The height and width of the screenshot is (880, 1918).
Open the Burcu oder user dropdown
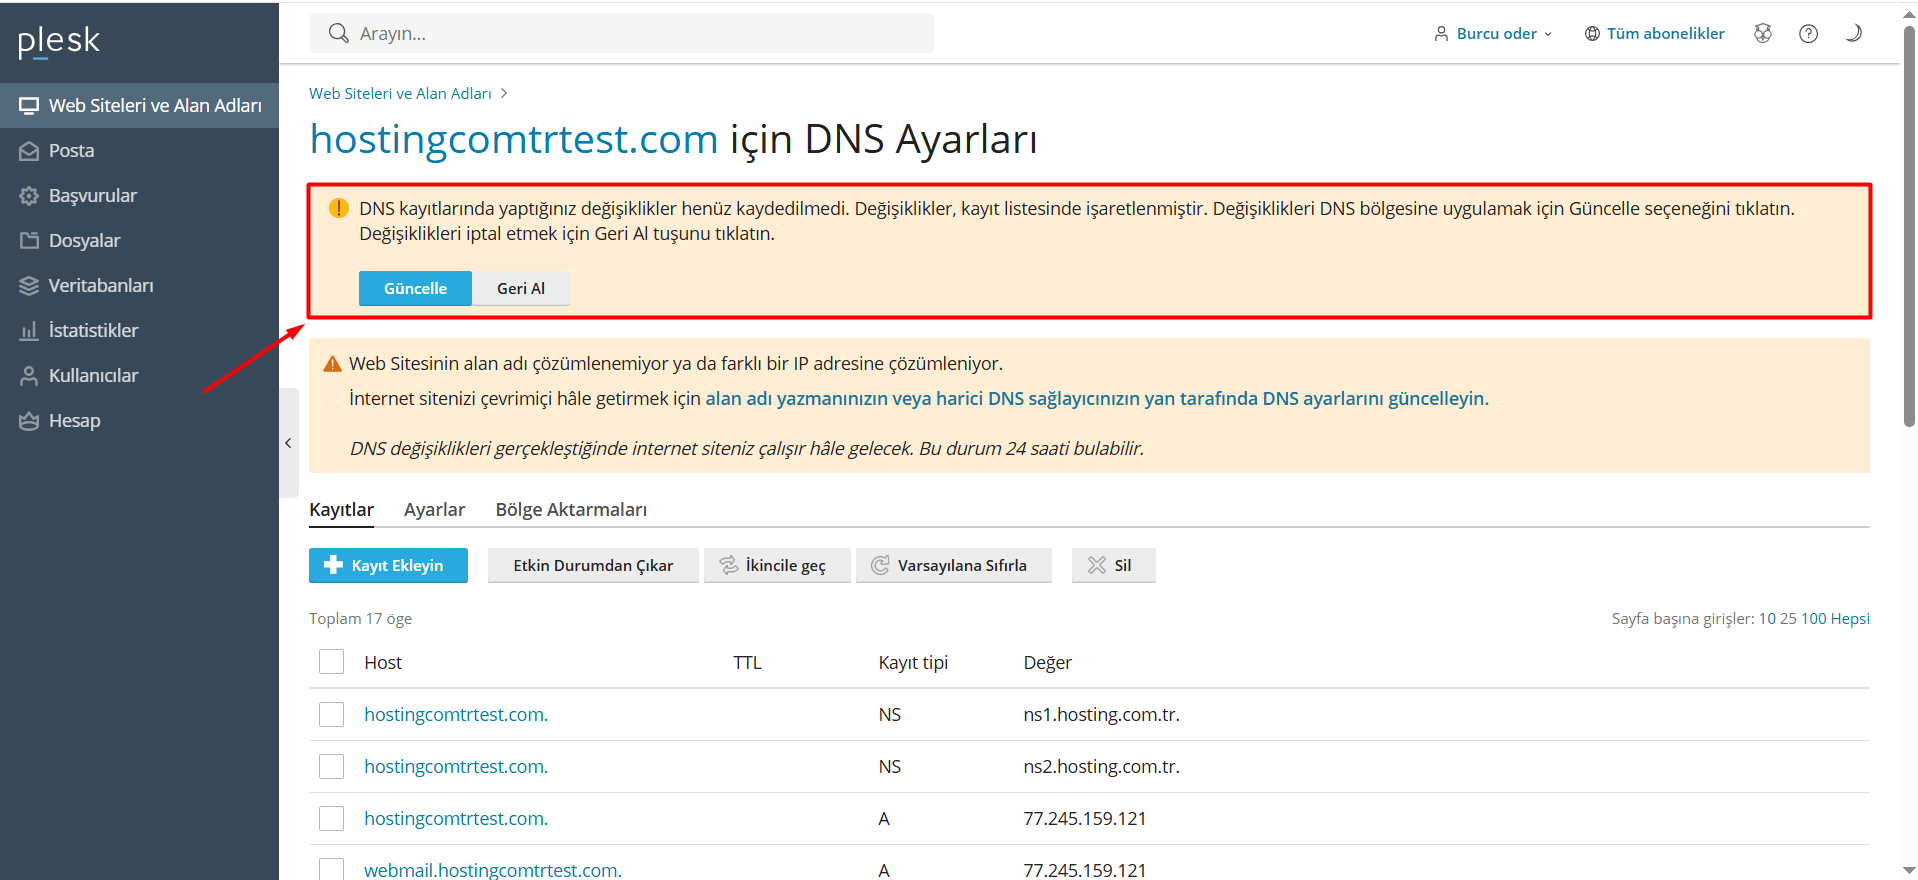[1494, 34]
